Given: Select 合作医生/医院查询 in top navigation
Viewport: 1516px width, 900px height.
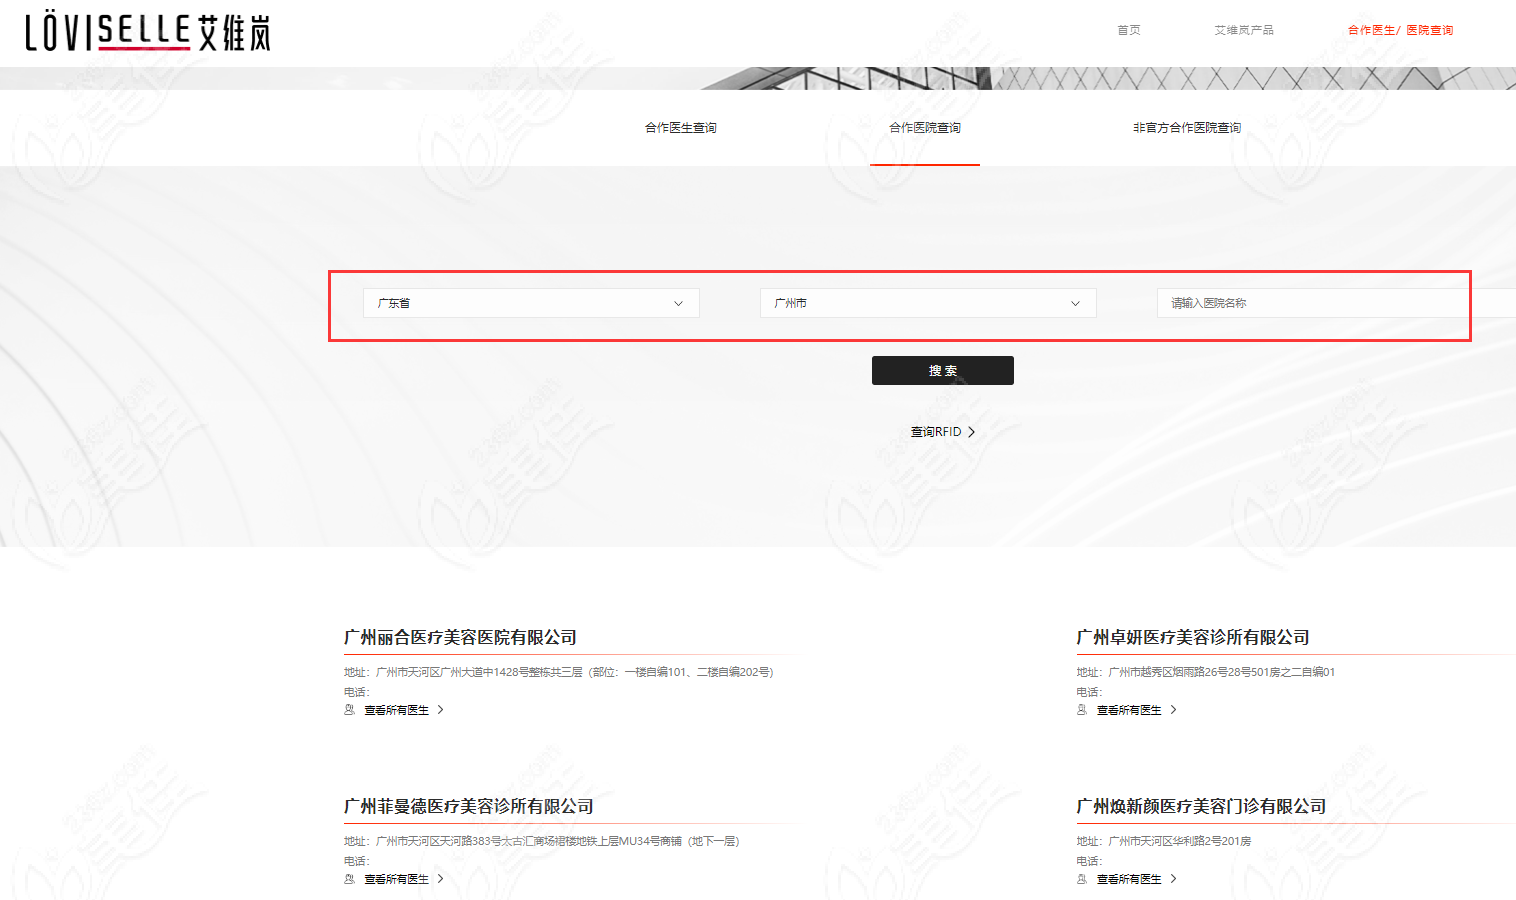Looking at the screenshot, I should tap(1400, 30).
